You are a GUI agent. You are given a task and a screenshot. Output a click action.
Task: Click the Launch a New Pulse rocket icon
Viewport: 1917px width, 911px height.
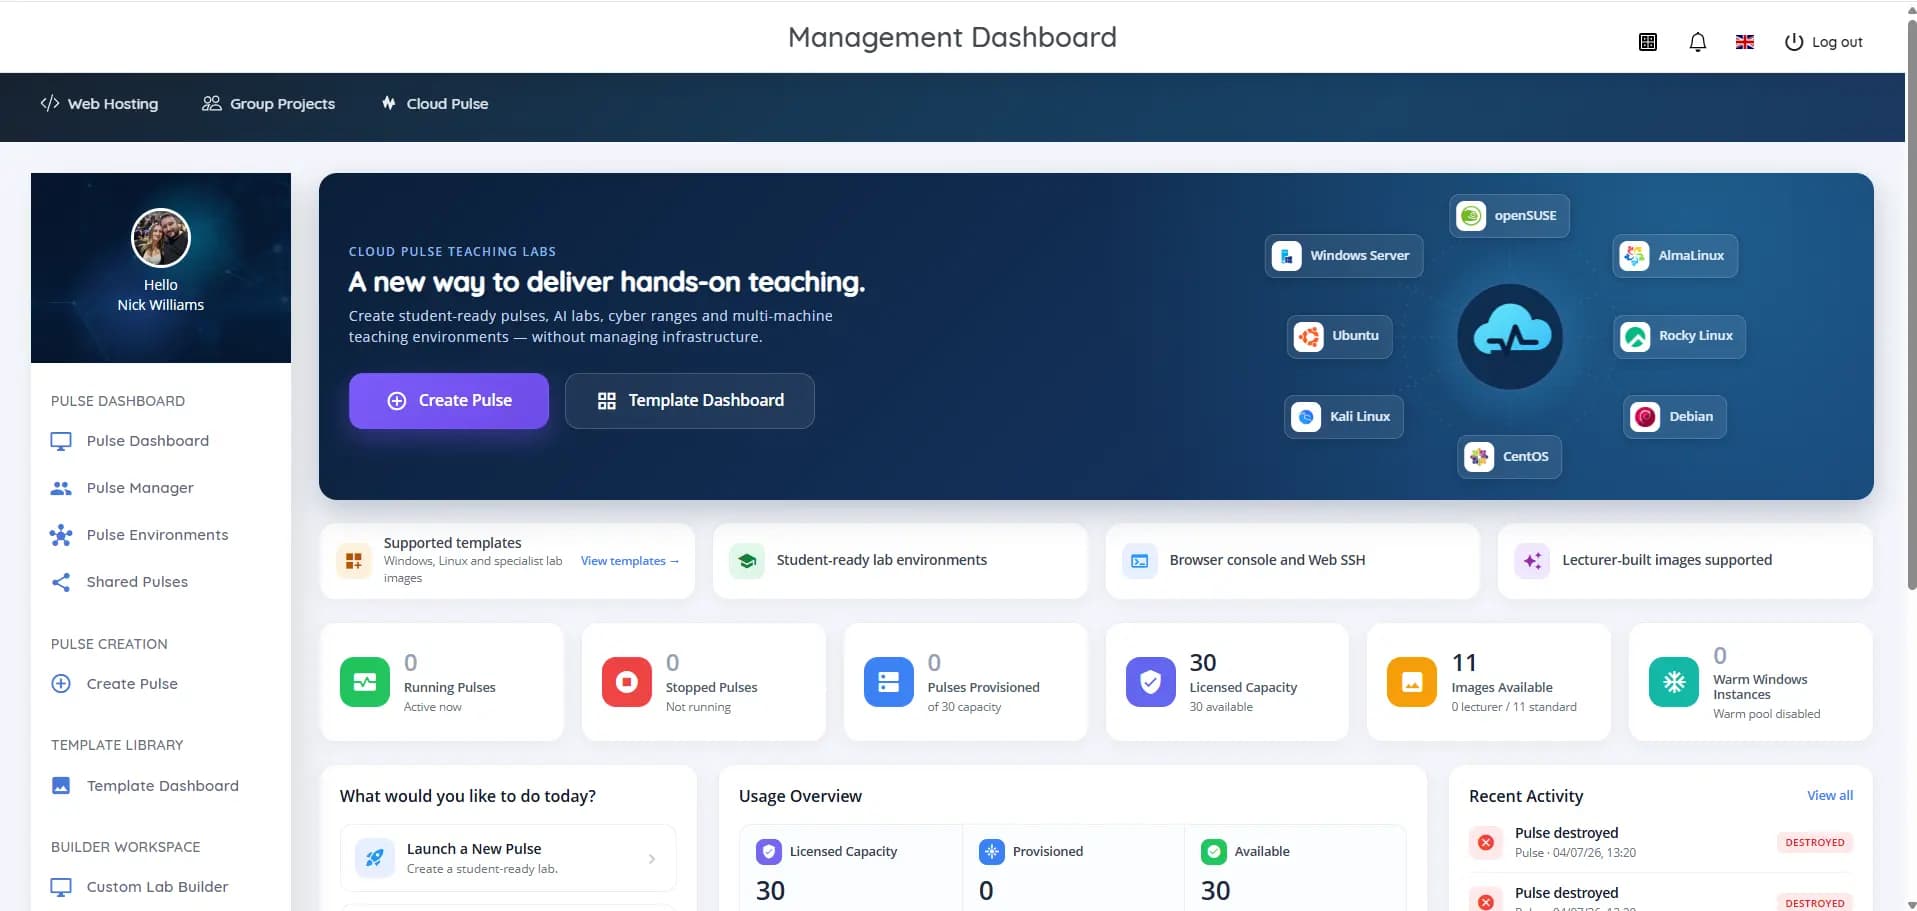point(375,858)
